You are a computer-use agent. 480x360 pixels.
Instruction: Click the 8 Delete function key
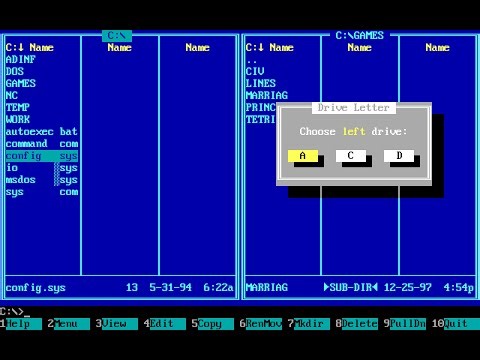pos(357,324)
